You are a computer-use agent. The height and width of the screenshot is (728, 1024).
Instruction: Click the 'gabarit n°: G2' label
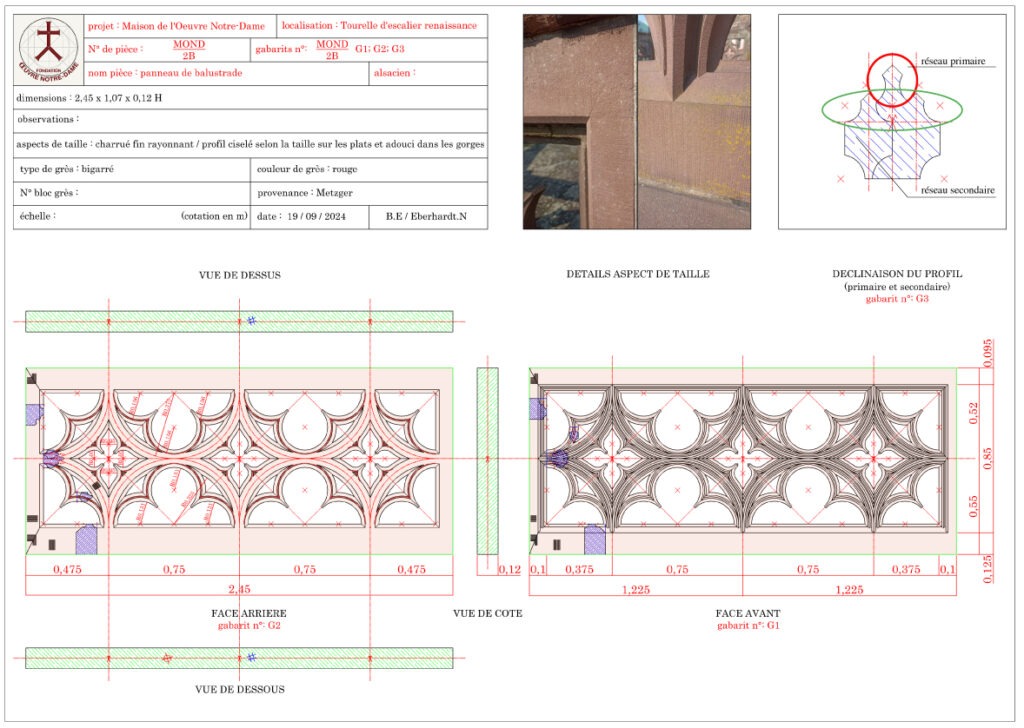249,625
